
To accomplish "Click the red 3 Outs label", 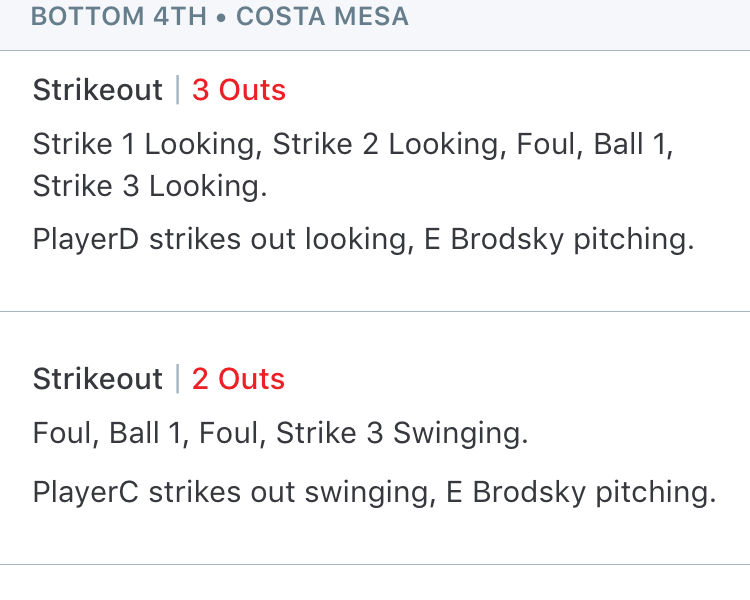I will 239,90.
